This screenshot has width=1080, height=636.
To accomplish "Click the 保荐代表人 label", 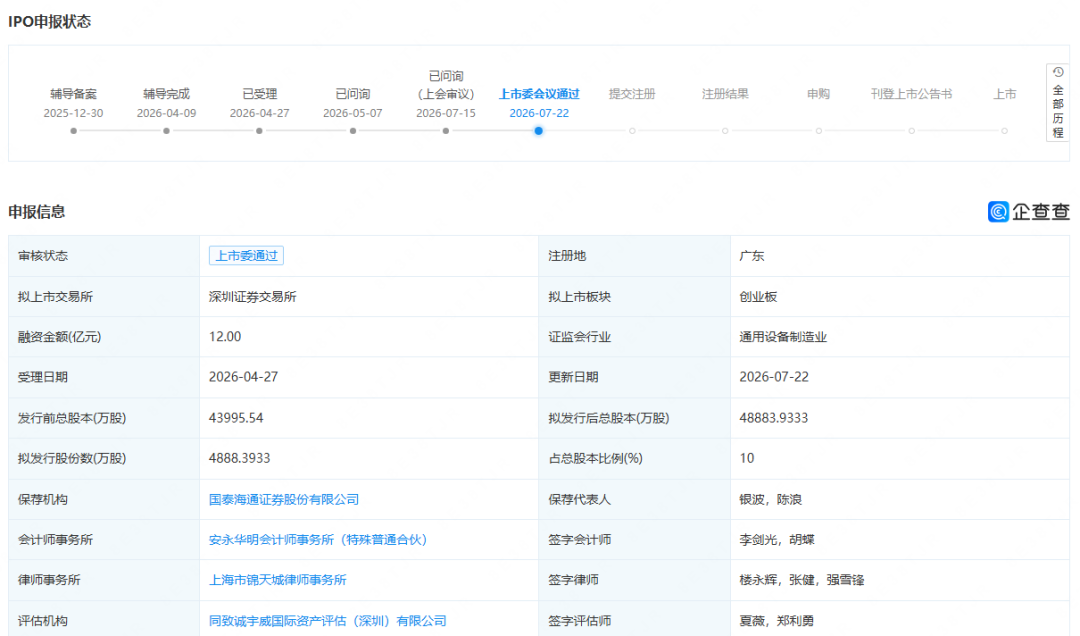I will pyautogui.click(x=579, y=500).
